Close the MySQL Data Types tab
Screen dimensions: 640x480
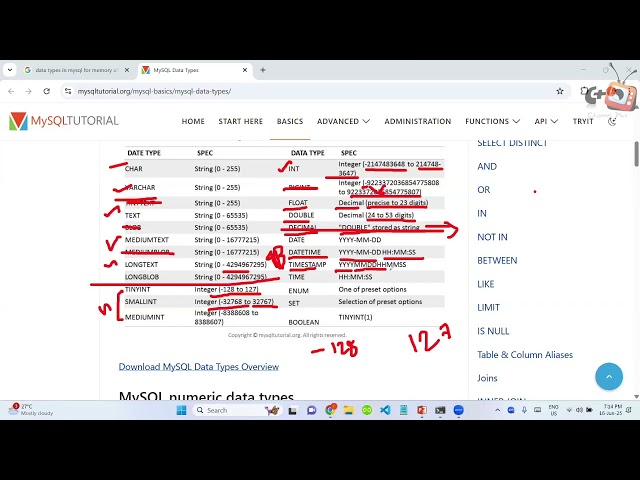click(245, 70)
